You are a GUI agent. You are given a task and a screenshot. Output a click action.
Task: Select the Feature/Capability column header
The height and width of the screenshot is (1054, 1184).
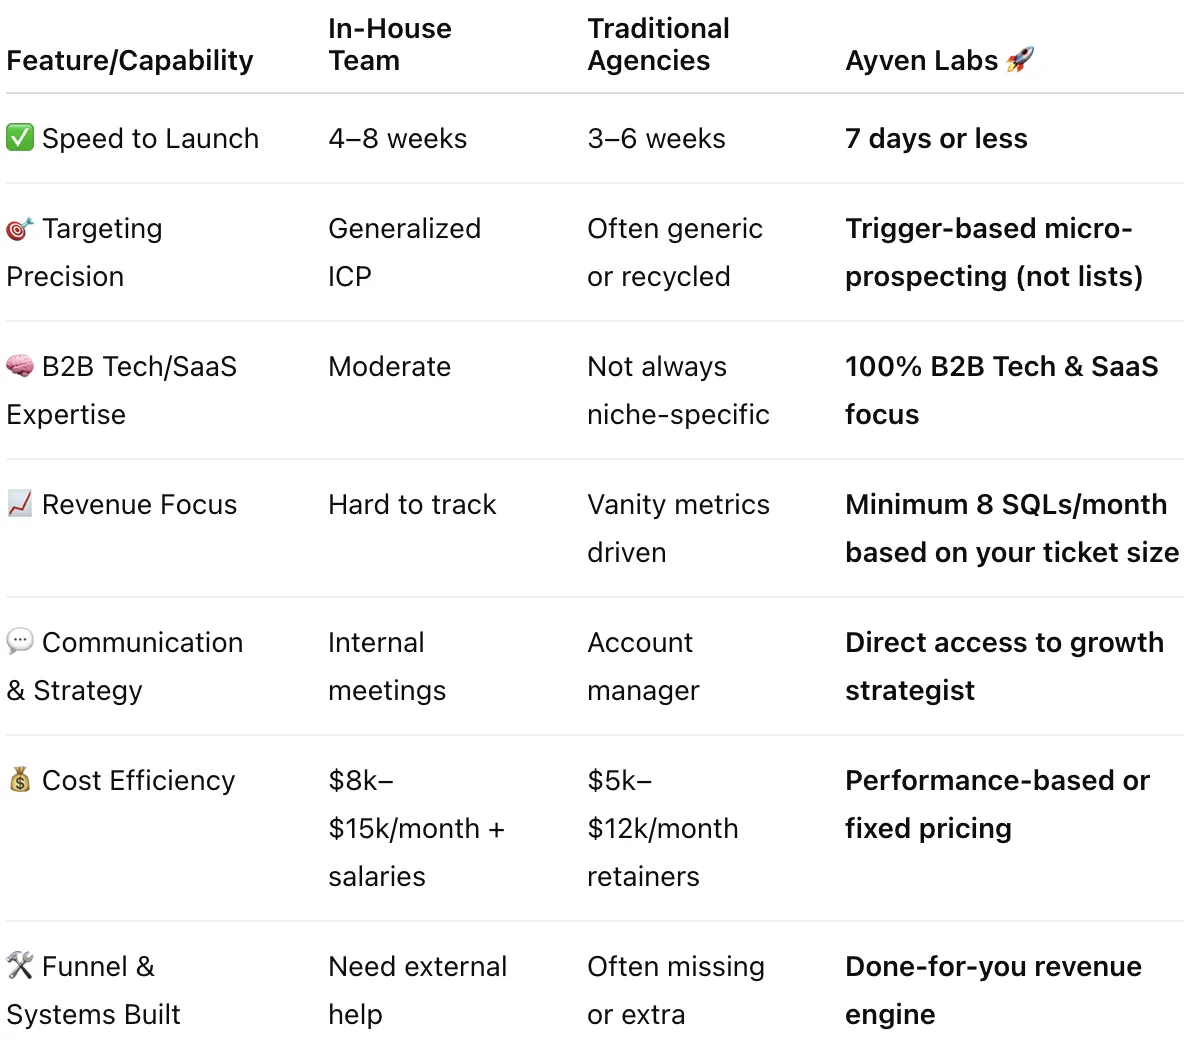[x=130, y=60]
